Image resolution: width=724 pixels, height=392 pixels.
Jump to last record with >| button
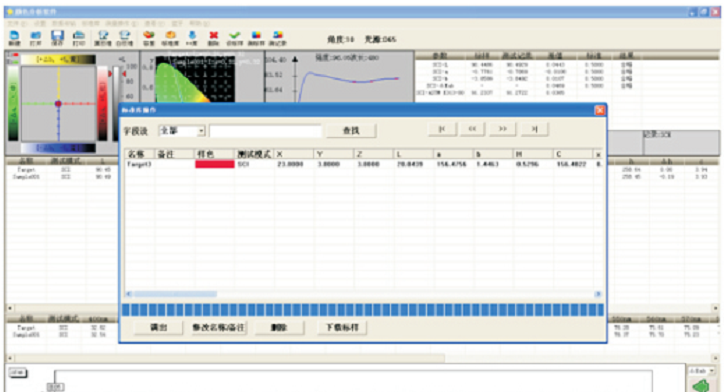(x=534, y=129)
